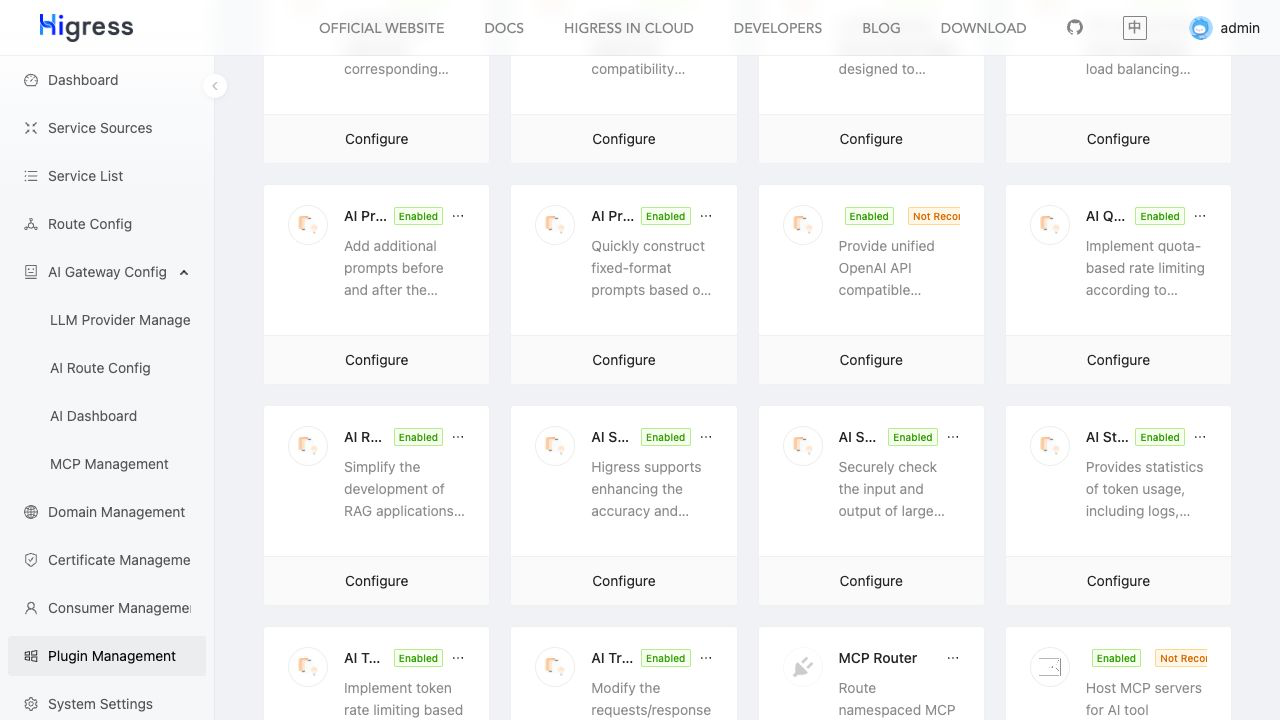This screenshot has width=1280, height=720.
Task: Click the MCP Router plug icon
Action: point(802,667)
